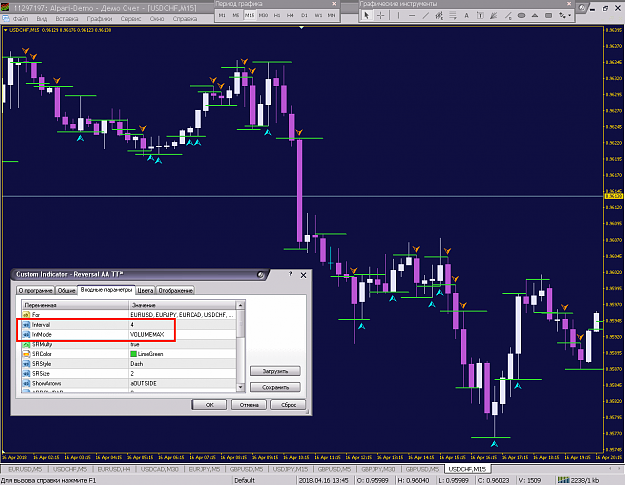Select the Interval value 4 cell

[183, 325]
